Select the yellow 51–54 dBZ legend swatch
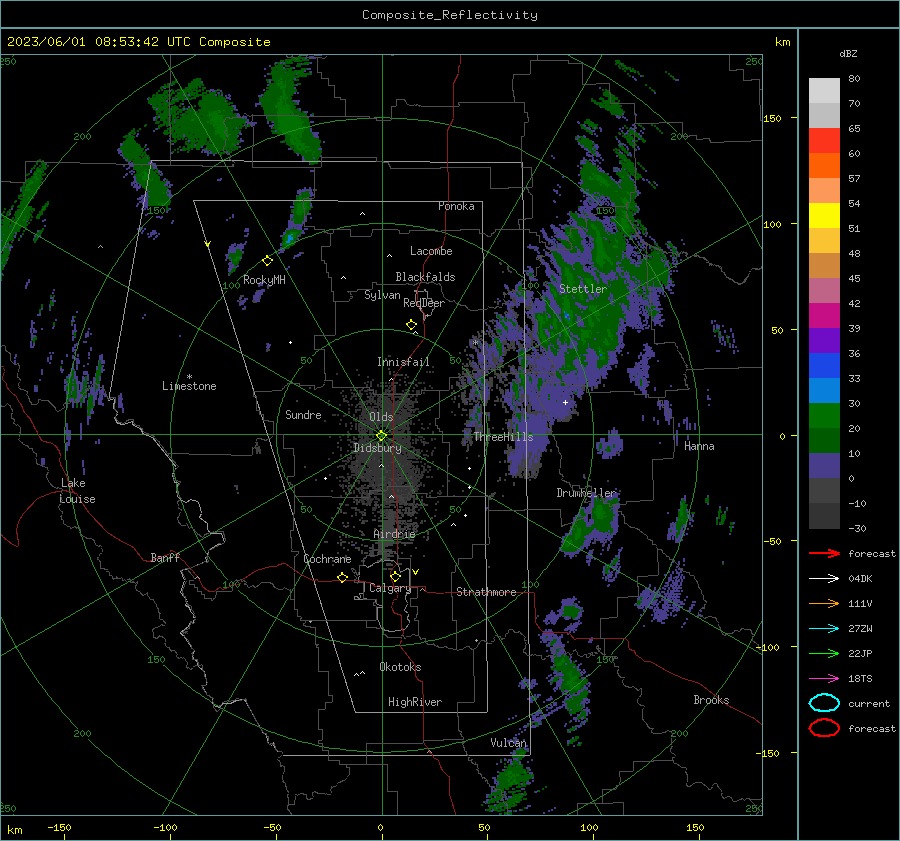The height and width of the screenshot is (841, 900). click(824, 216)
